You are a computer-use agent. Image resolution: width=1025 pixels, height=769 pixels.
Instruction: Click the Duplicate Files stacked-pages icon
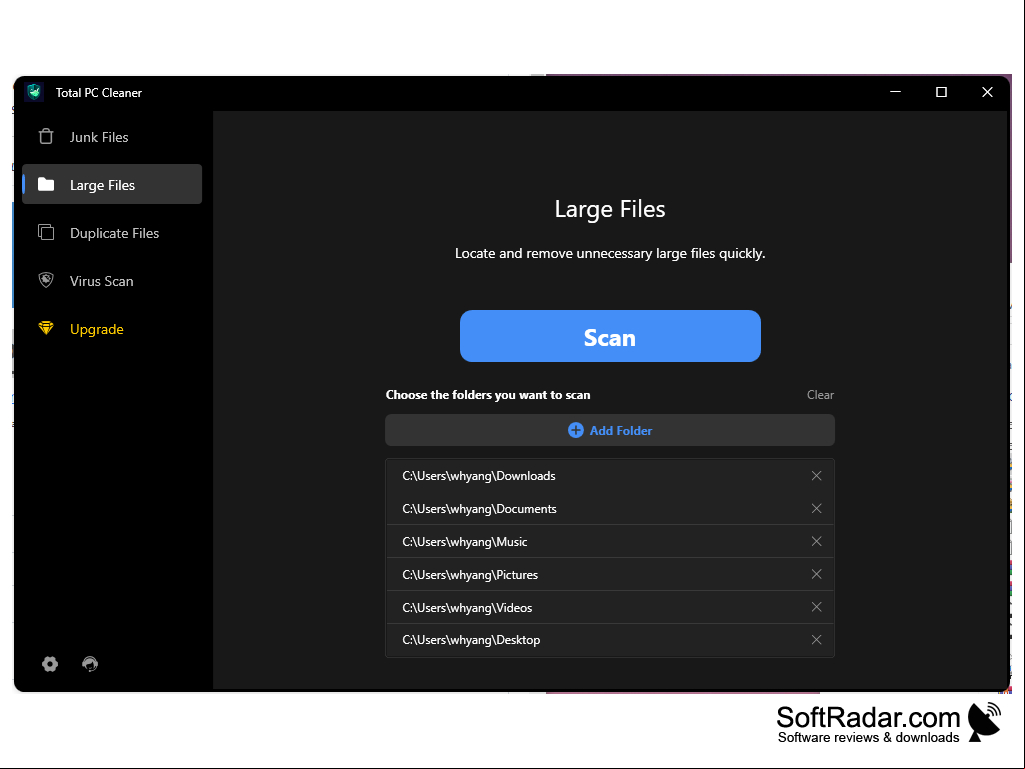pos(46,232)
